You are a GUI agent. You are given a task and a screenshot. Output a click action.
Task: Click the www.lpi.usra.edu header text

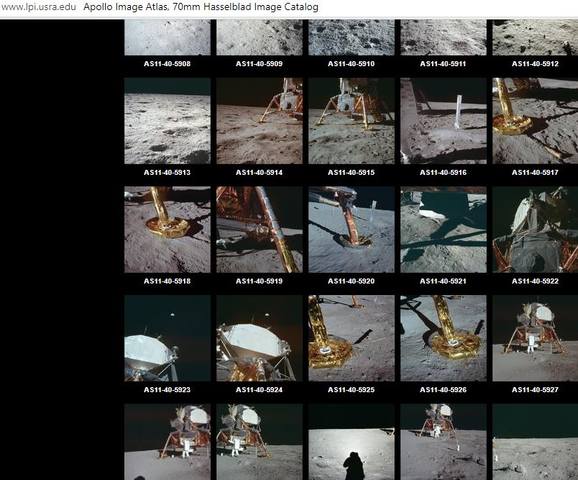click(38, 7)
